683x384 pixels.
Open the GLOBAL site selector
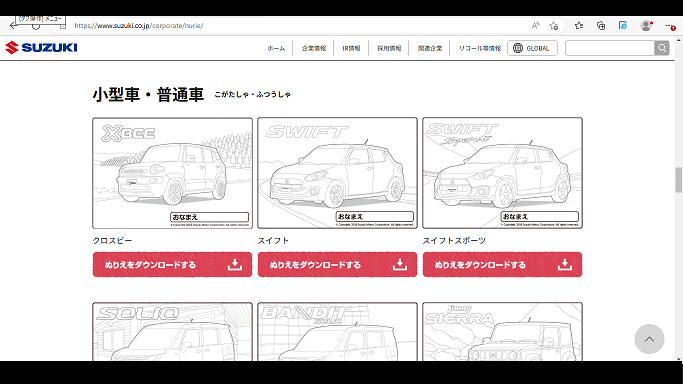click(532, 48)
